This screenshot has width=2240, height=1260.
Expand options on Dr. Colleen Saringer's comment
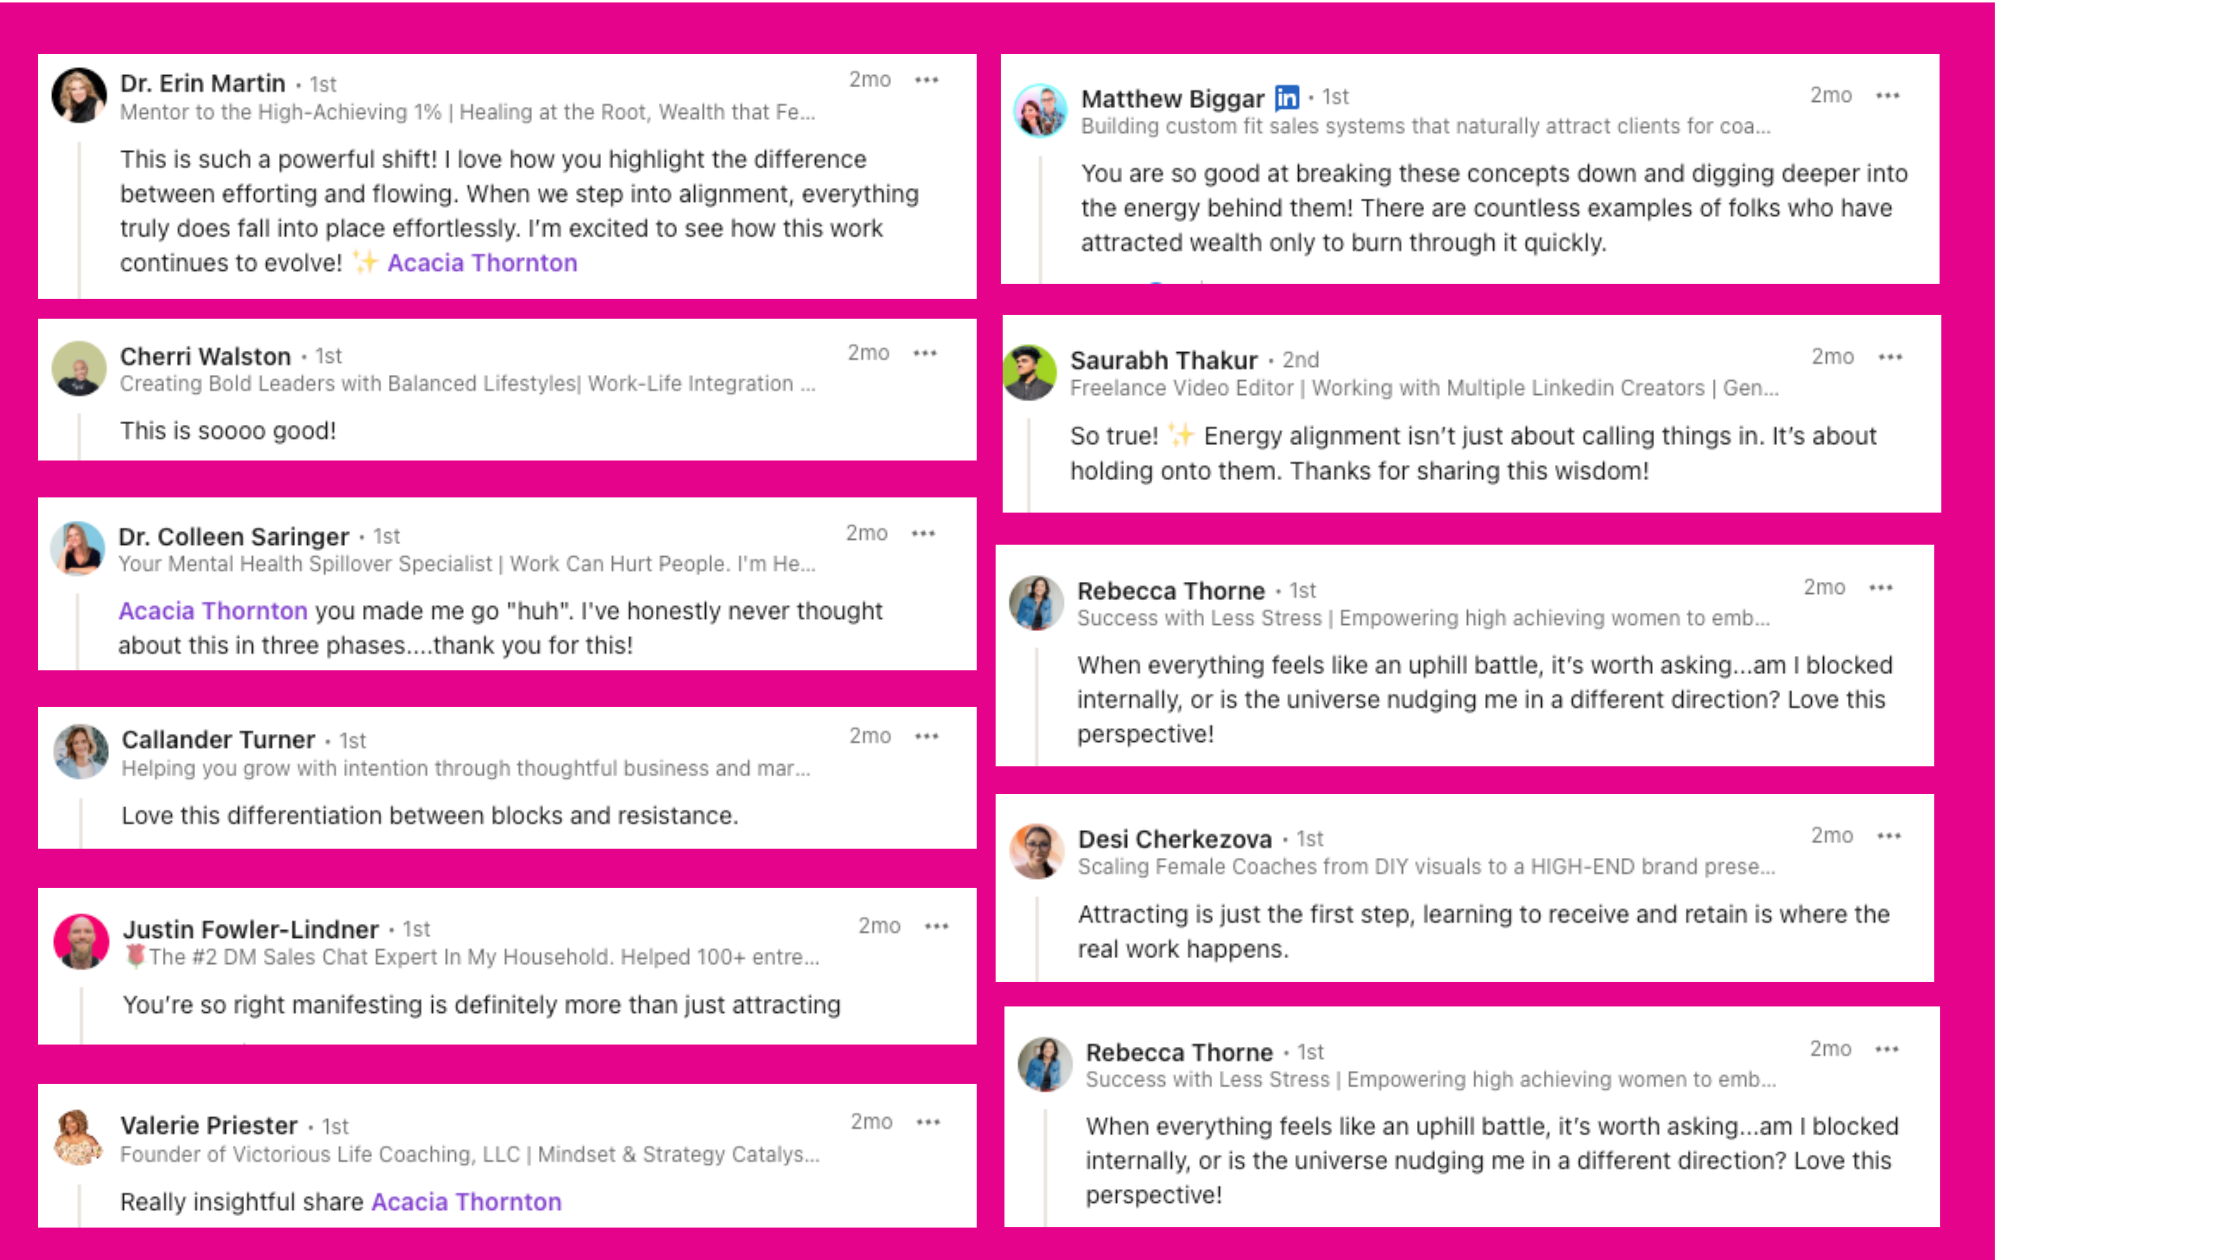(923, 533)
